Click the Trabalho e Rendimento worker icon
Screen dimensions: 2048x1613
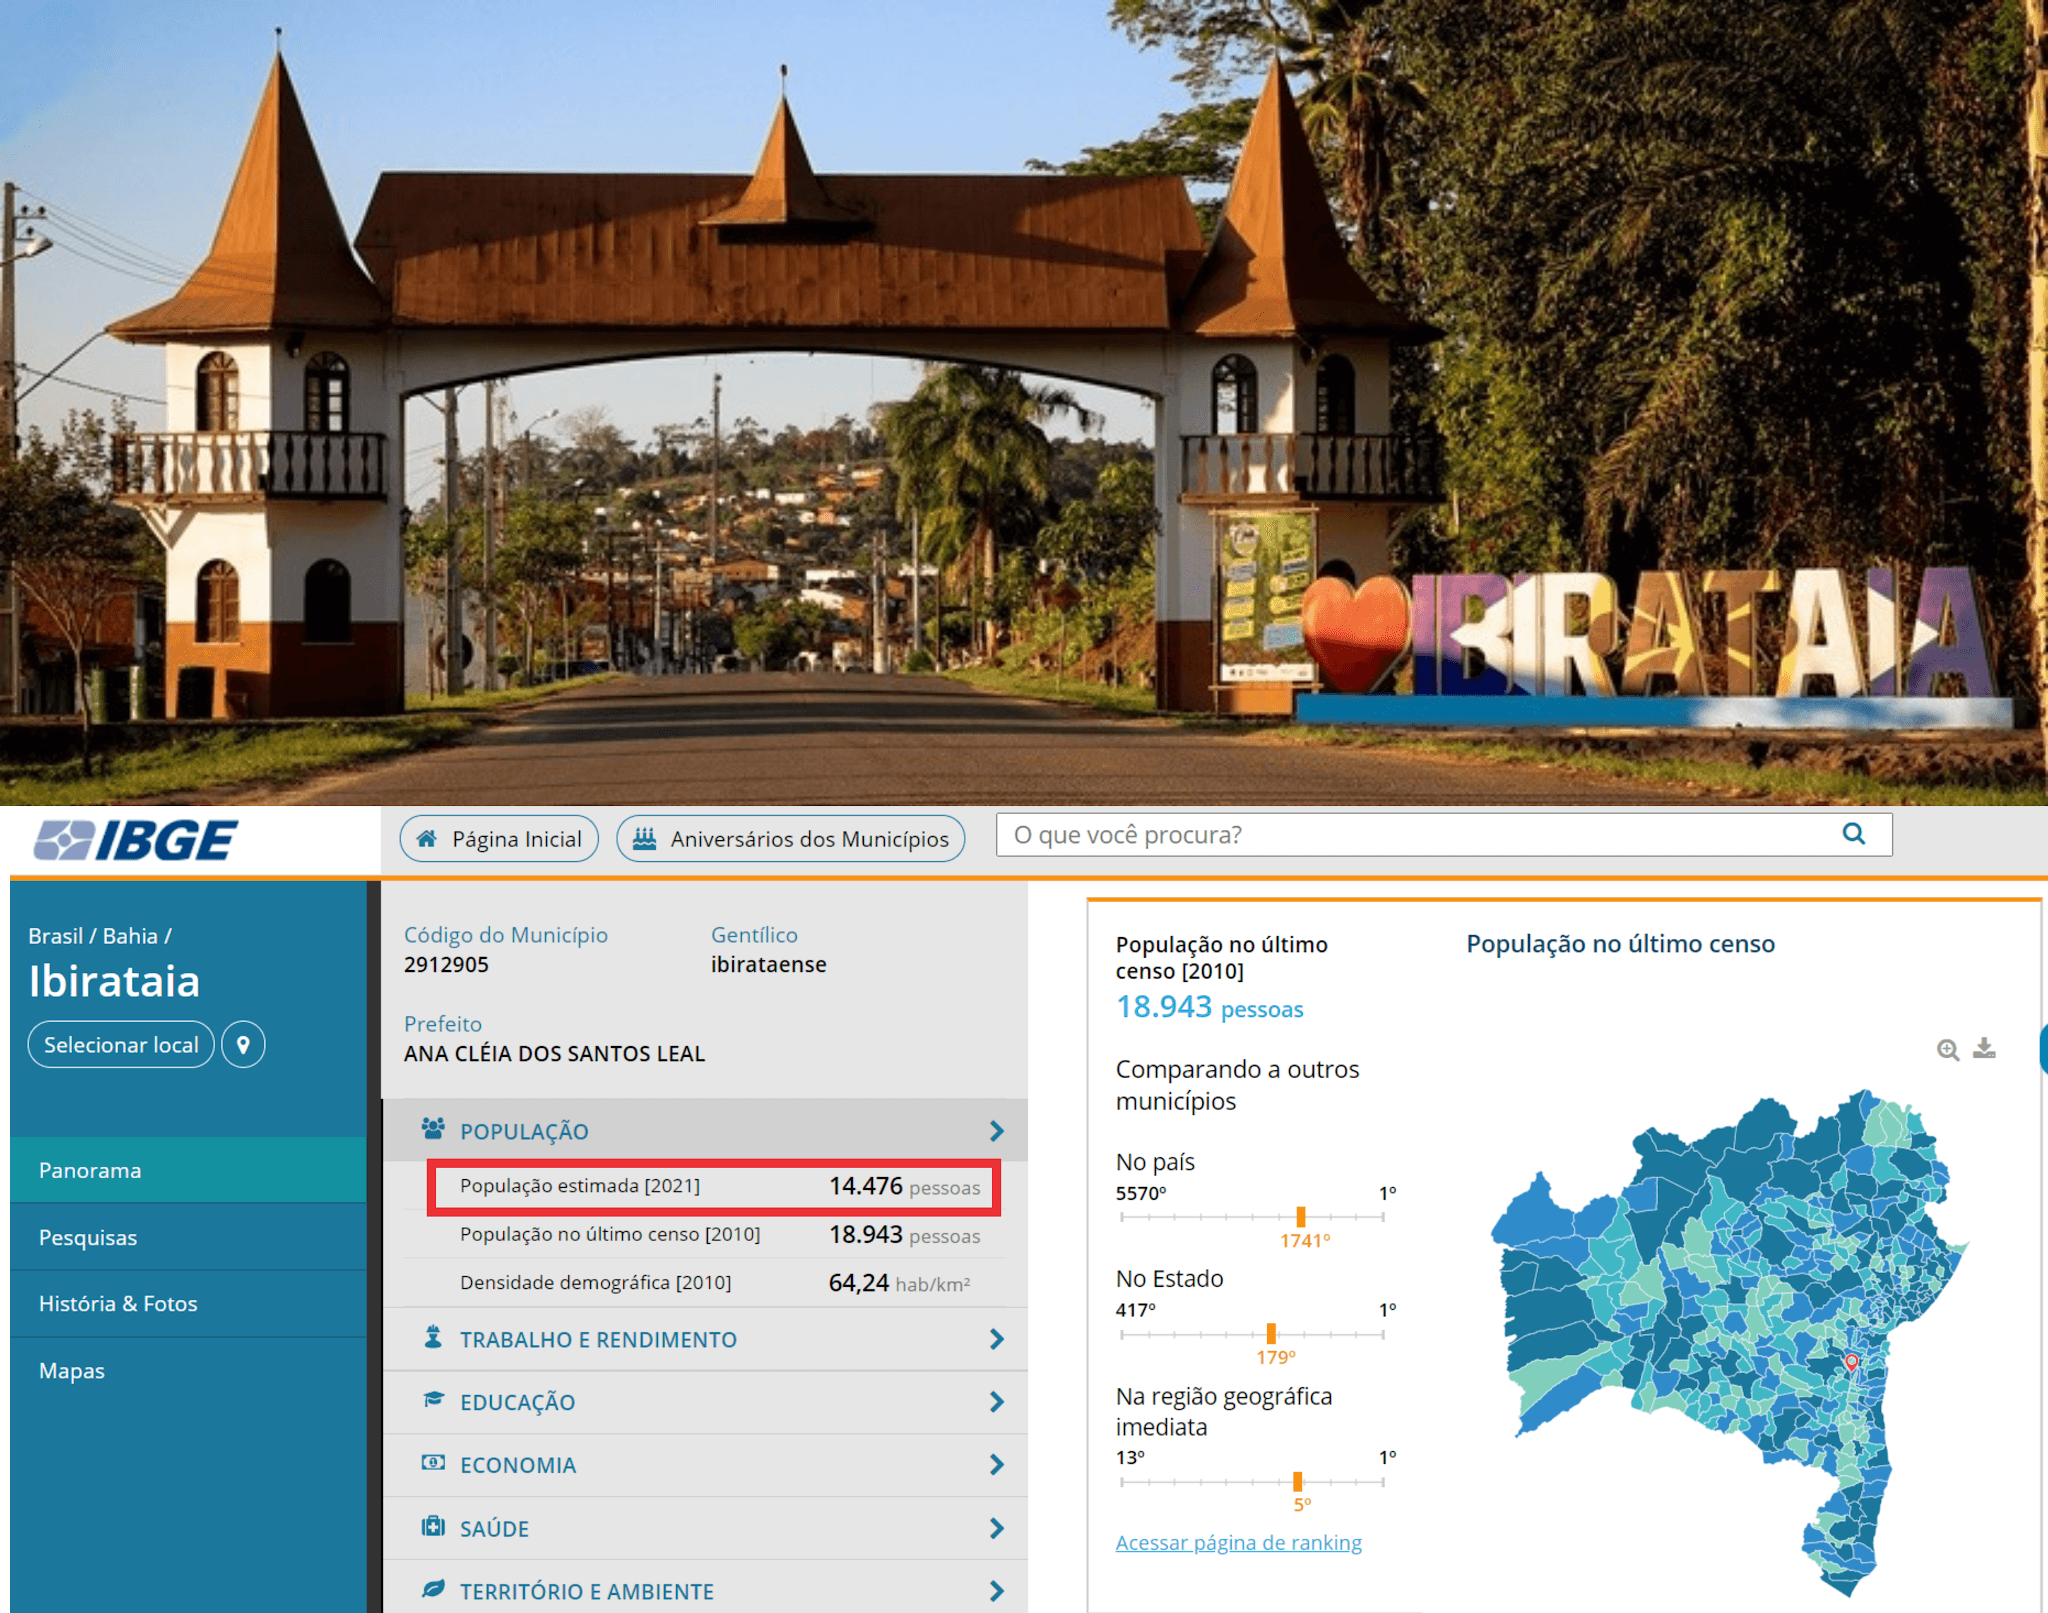(433, 1337)
